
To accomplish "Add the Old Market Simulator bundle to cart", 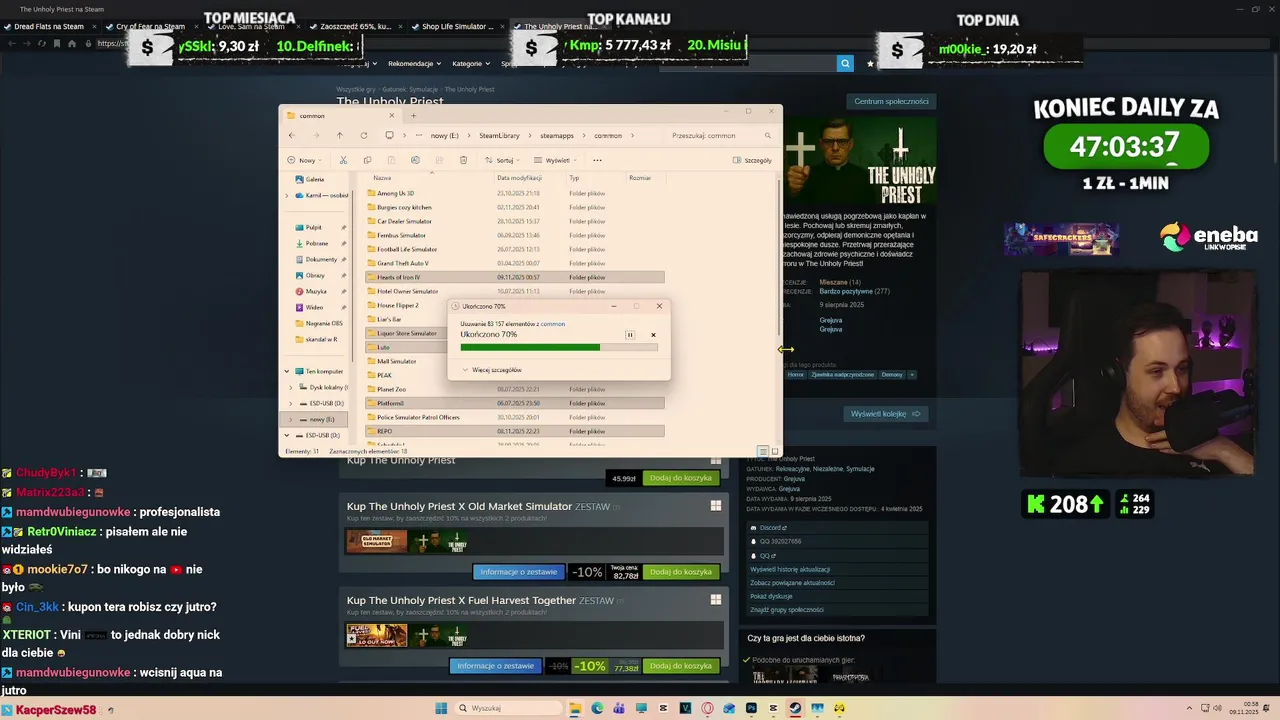I will 681,572.
